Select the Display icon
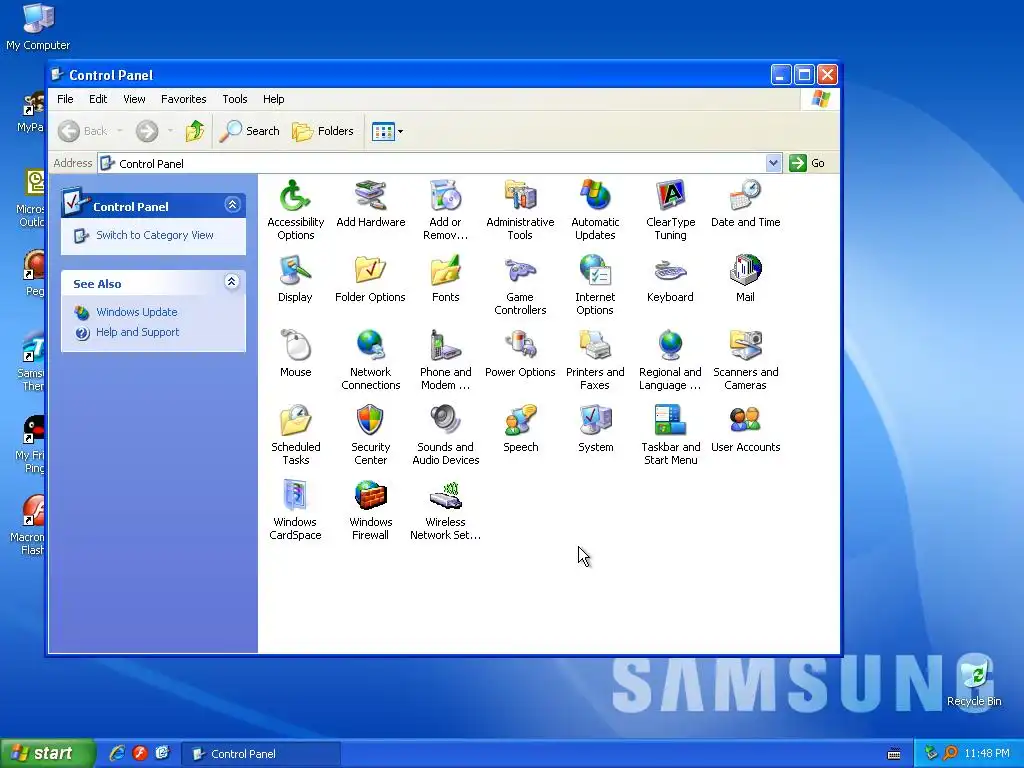The height and width of the screenshot is (768, 1024). click(x=295, y=270)
